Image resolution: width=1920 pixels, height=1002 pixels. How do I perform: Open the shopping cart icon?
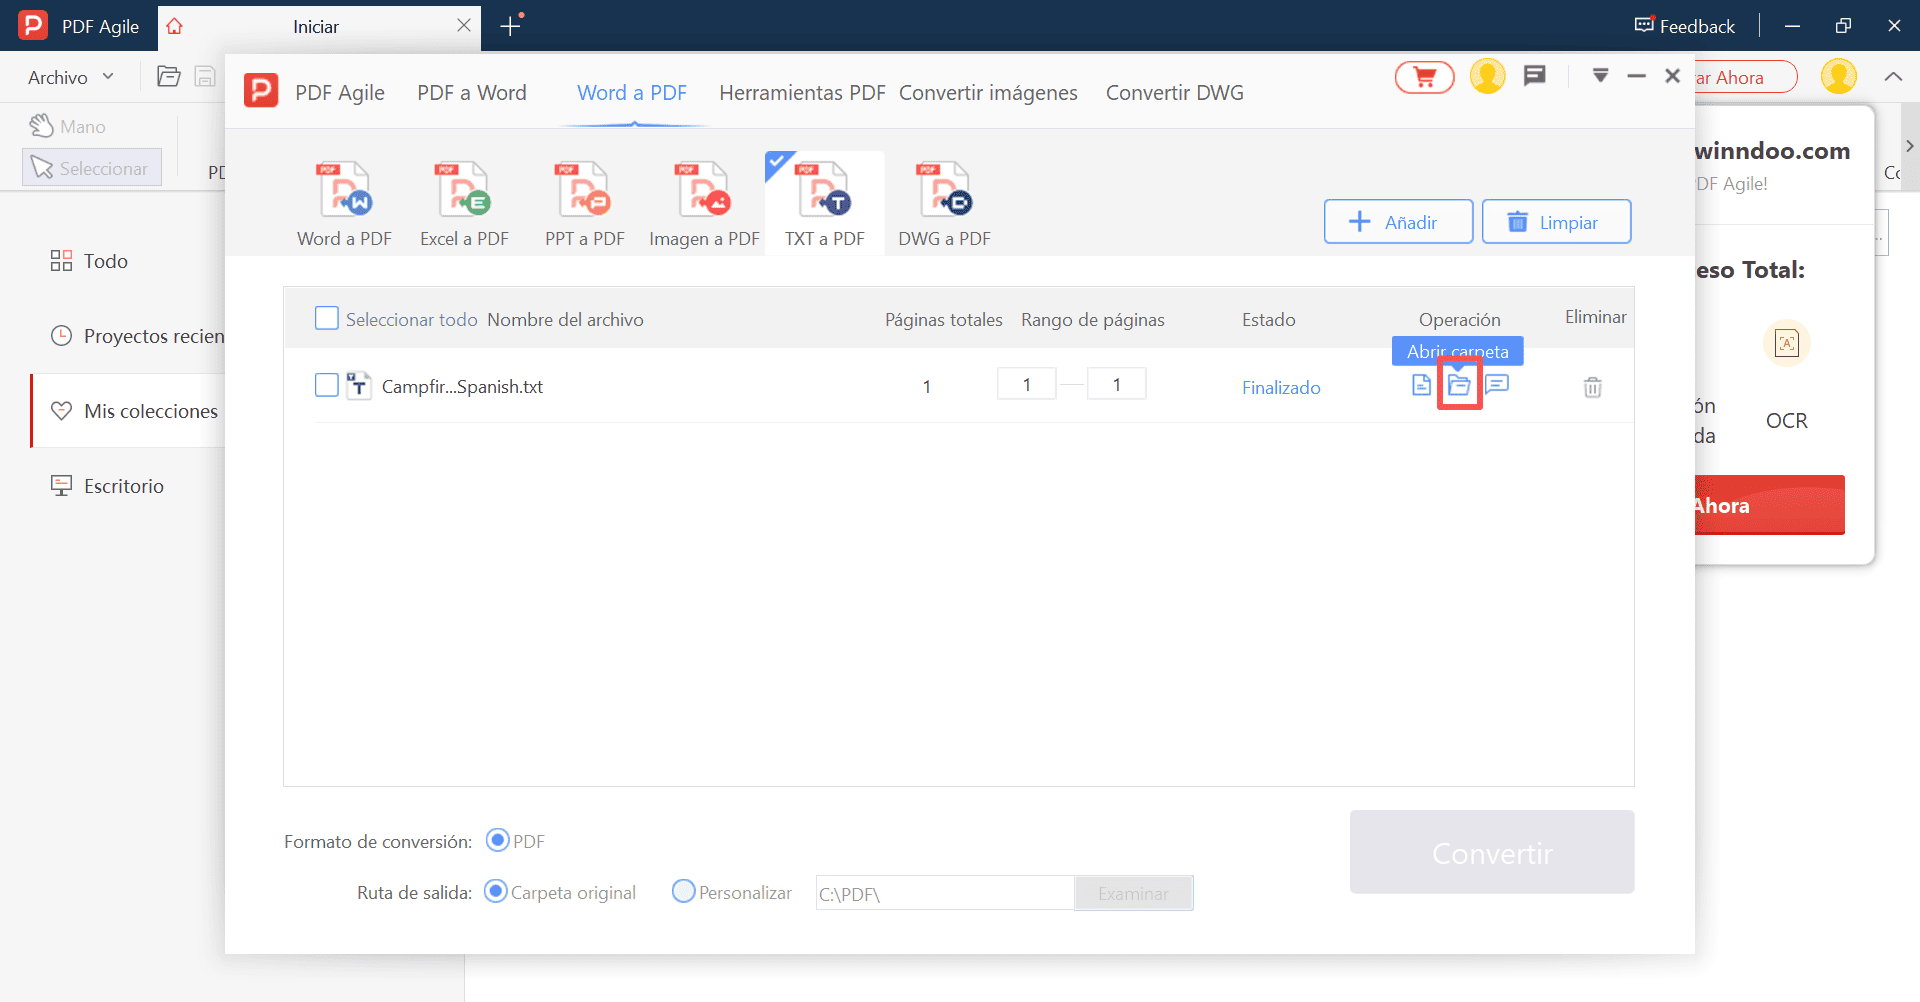[x=1424, y=77]
